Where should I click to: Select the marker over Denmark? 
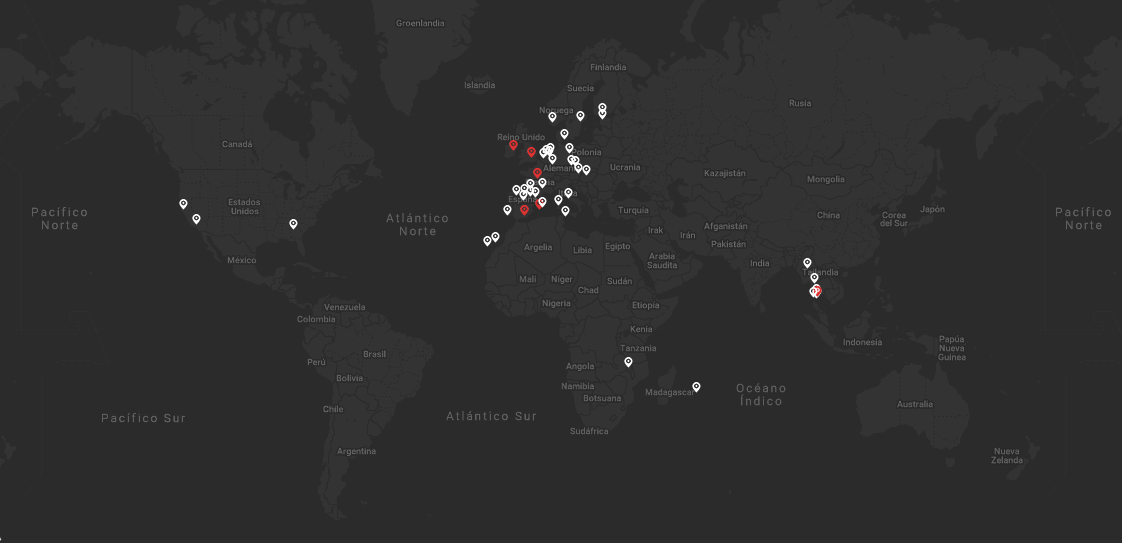coord(564,134)
